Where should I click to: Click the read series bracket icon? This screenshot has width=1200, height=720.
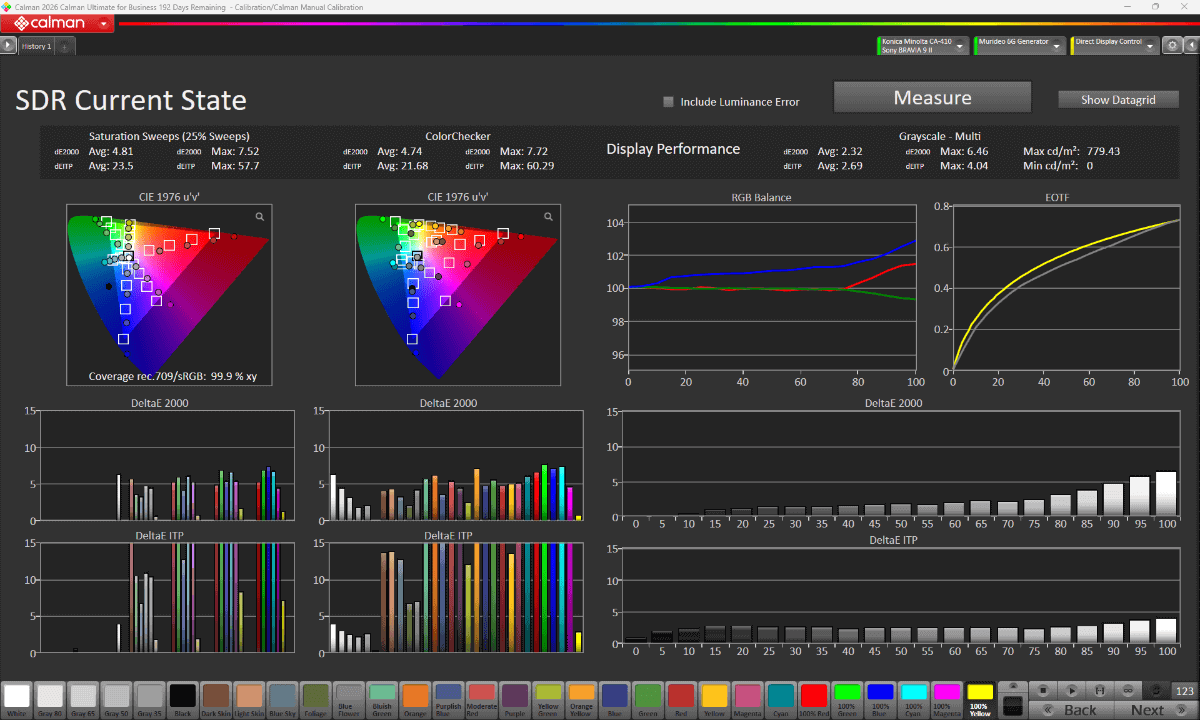tap(1100, 690)
